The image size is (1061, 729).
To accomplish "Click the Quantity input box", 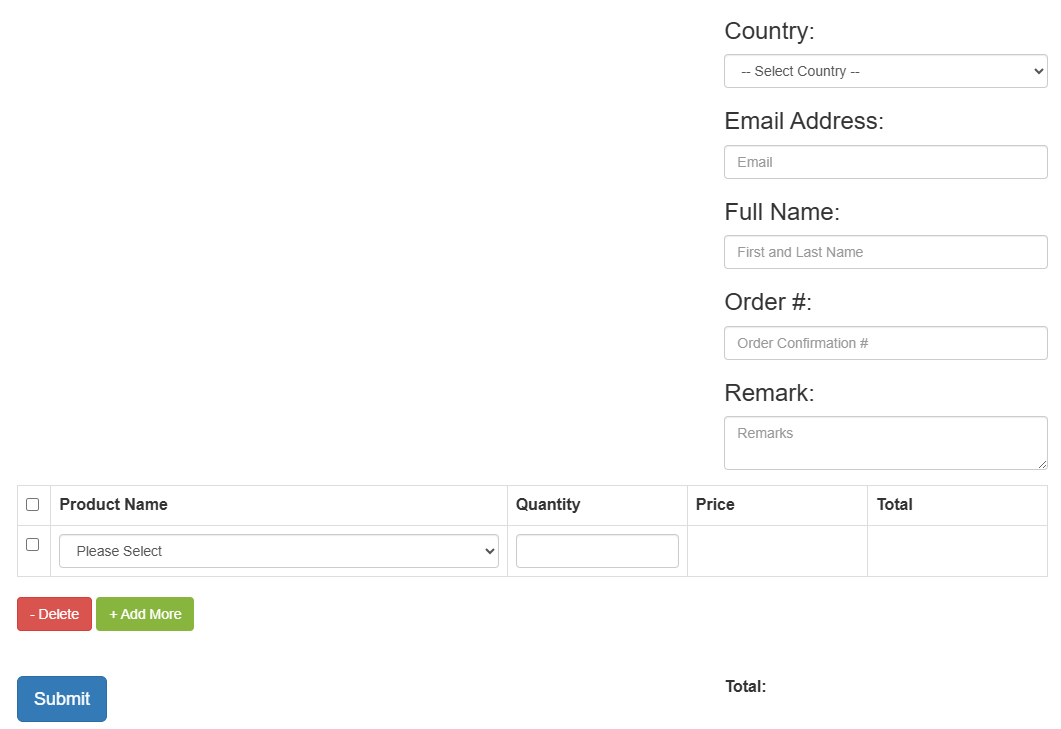I will click(597, 551).
